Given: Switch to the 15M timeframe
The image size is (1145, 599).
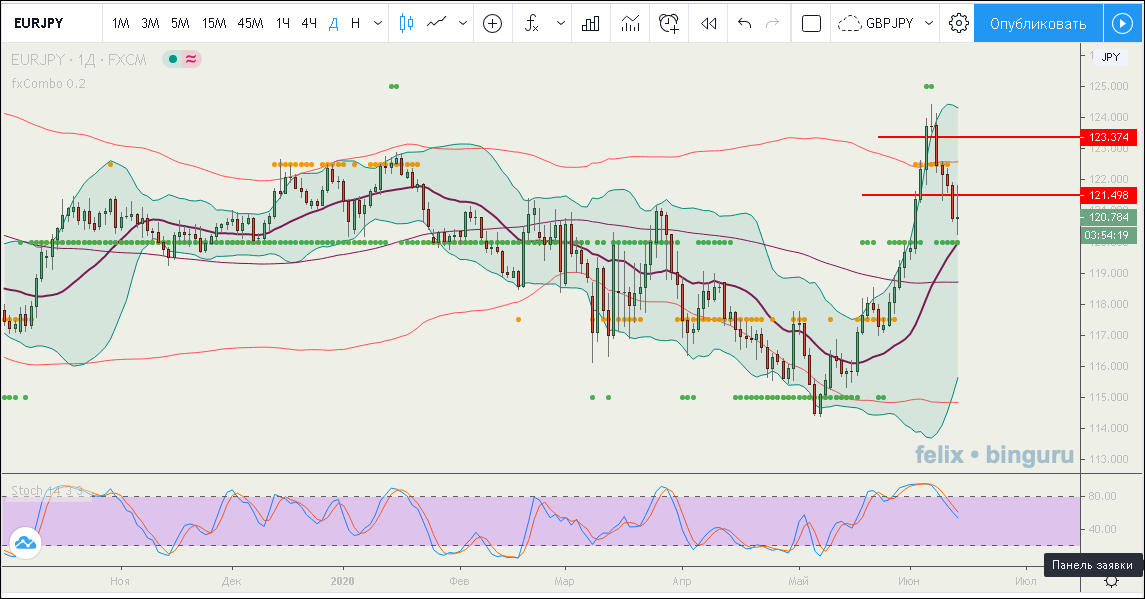Looking at the screenshot, I should coord(213,23).
